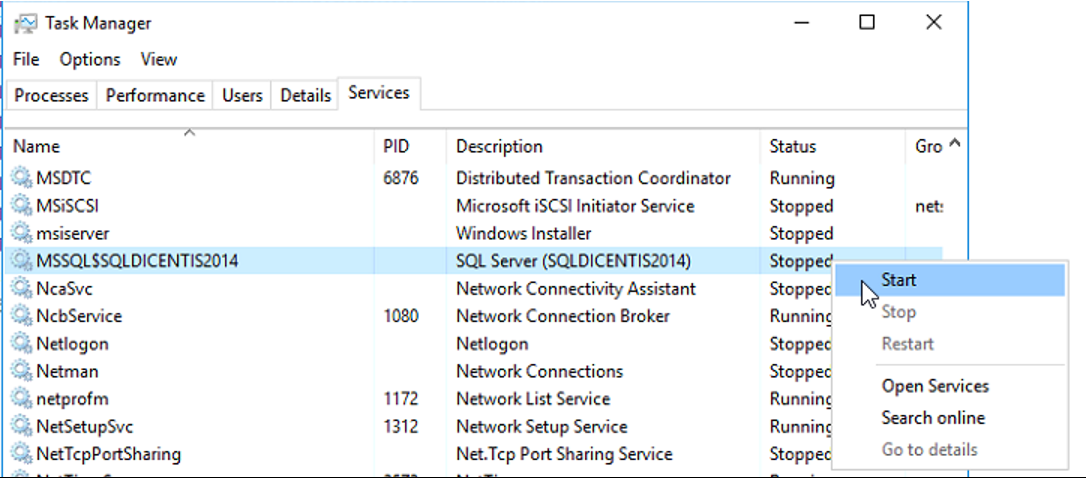The image size is (1086, 478).
Task: Click the MSiSCSI service gear icon
Action: click(21, 206)
